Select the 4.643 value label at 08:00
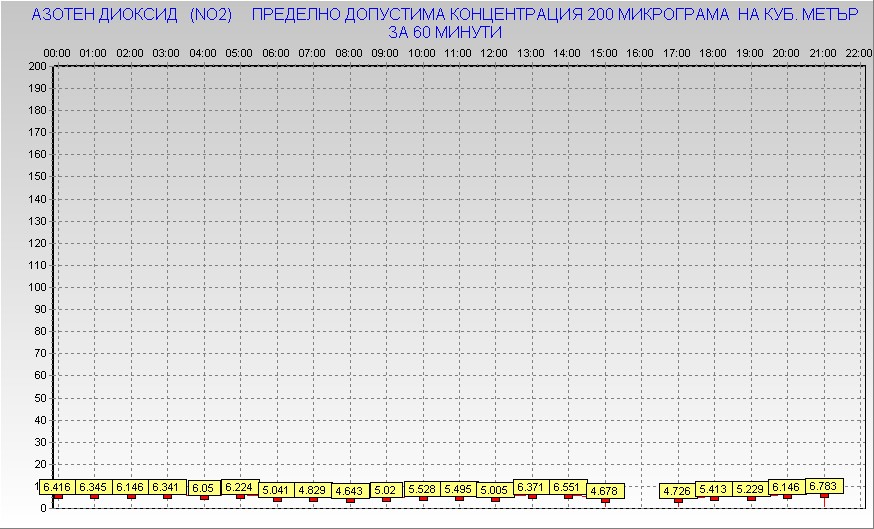The image size is (874, 529). [x=349, y=491]
